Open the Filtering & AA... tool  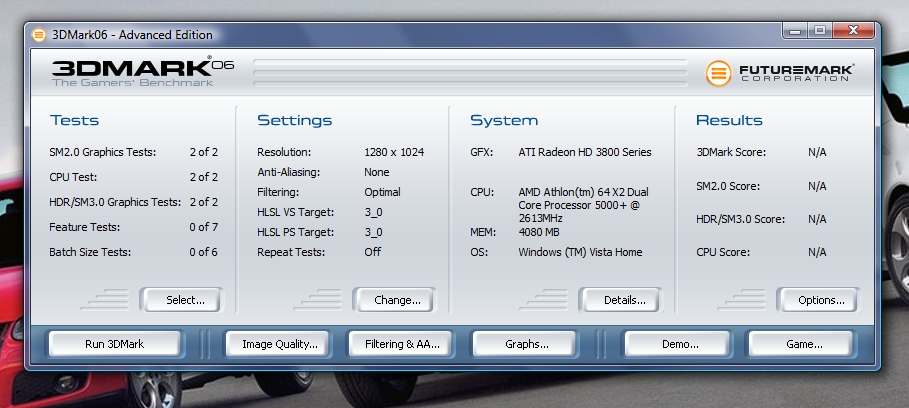tap(400, 344)
